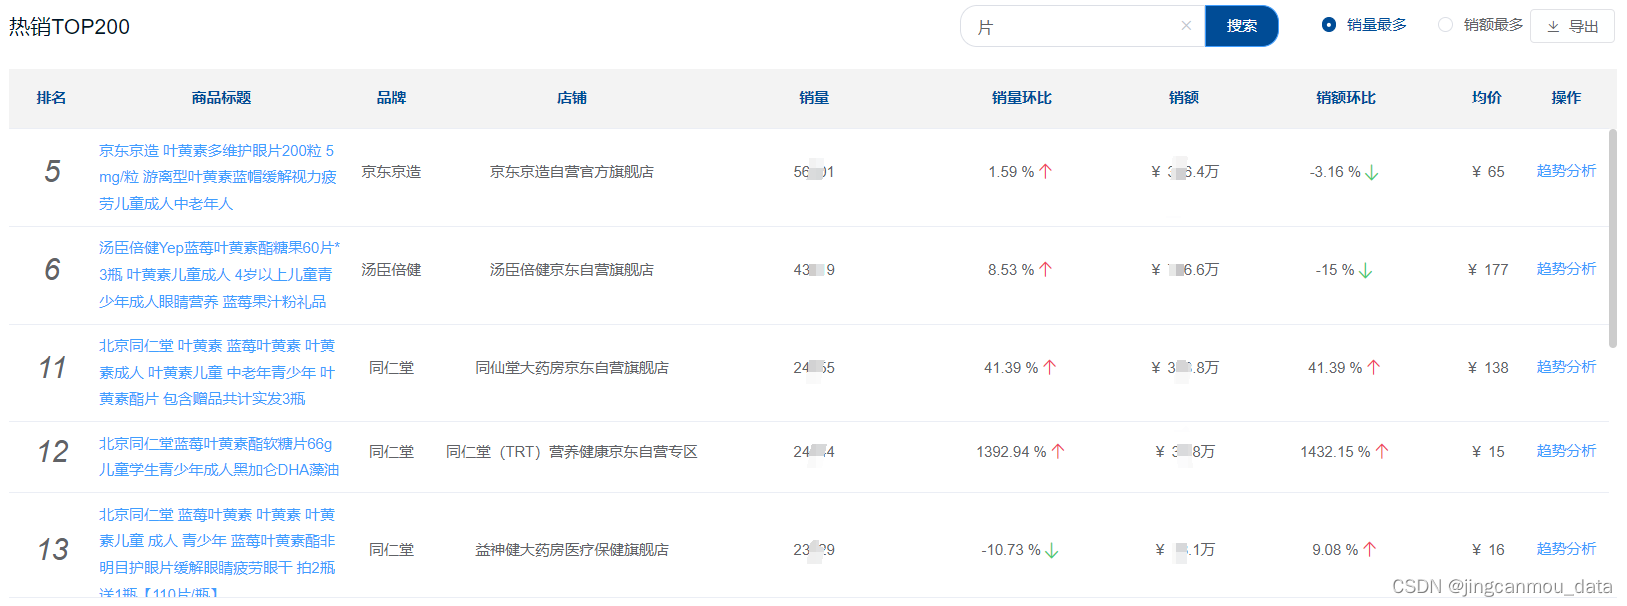Click the 商品标题 column header
The image size is (1627, 606).
pos(221,98)
